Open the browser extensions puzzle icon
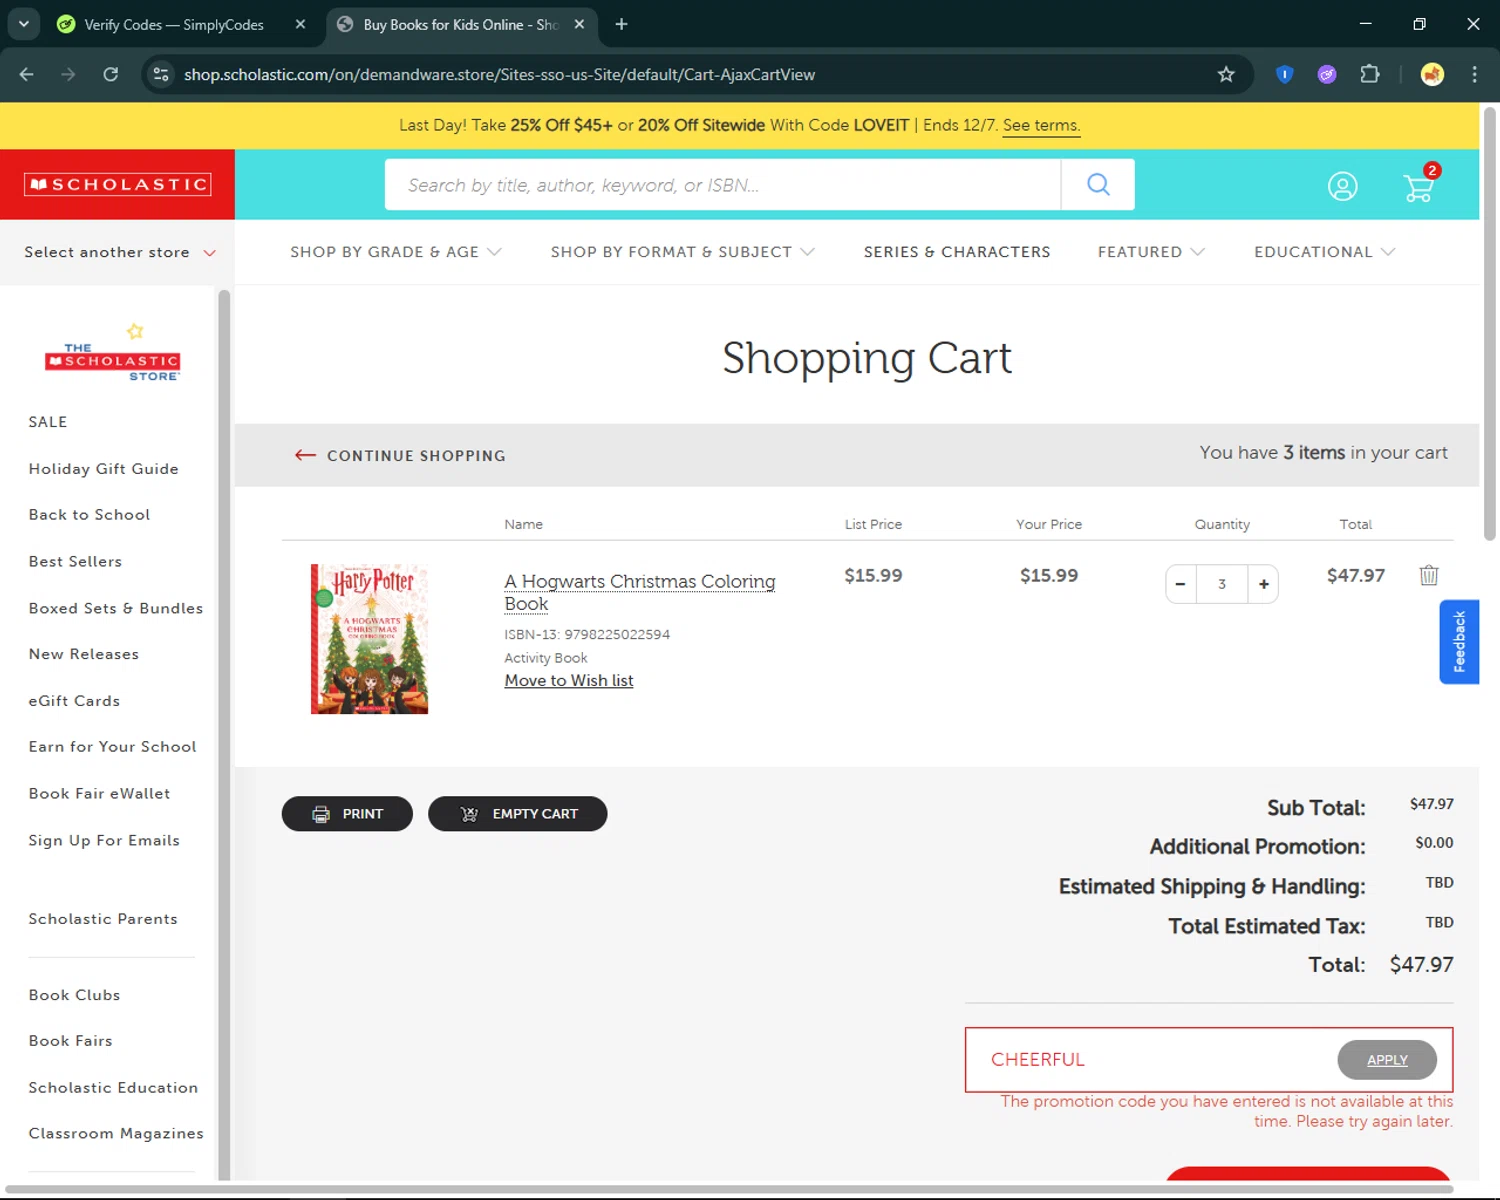Screen dimensions: 1500x1200 coord(1370,74)
